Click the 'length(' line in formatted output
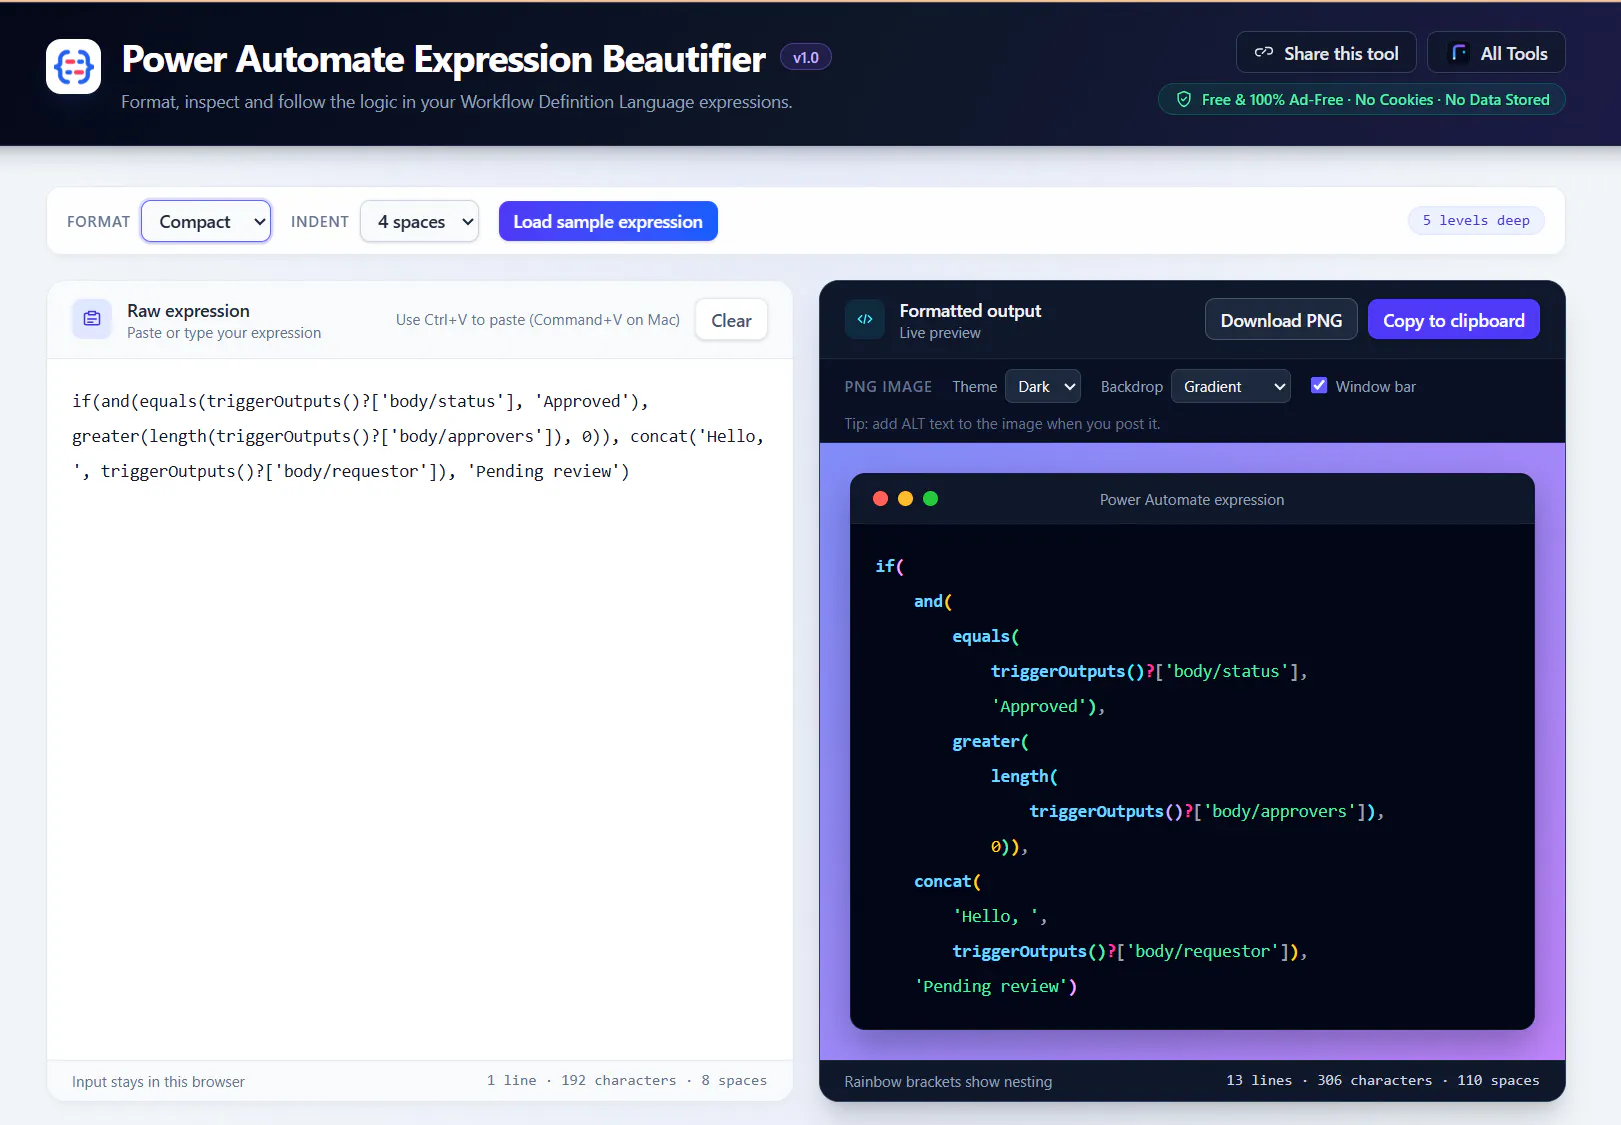Image resolution: width=1621 pixels, height=1125 pixels. 1024,776
